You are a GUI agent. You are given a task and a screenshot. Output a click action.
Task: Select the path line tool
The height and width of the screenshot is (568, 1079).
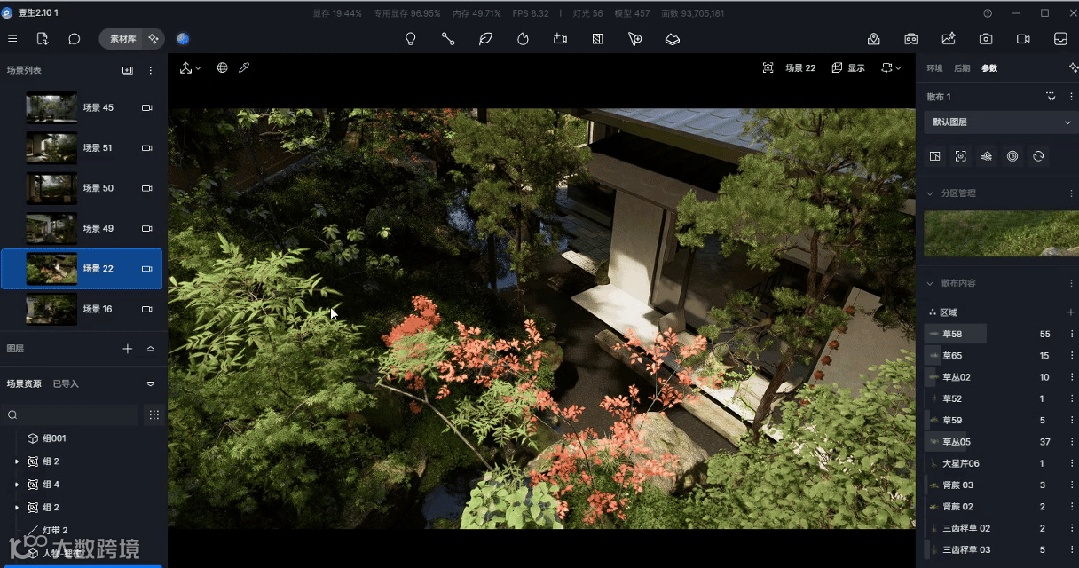448,39
